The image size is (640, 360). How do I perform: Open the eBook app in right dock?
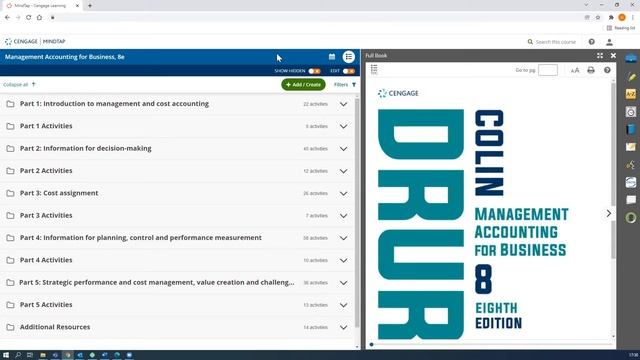pos(631,58)
